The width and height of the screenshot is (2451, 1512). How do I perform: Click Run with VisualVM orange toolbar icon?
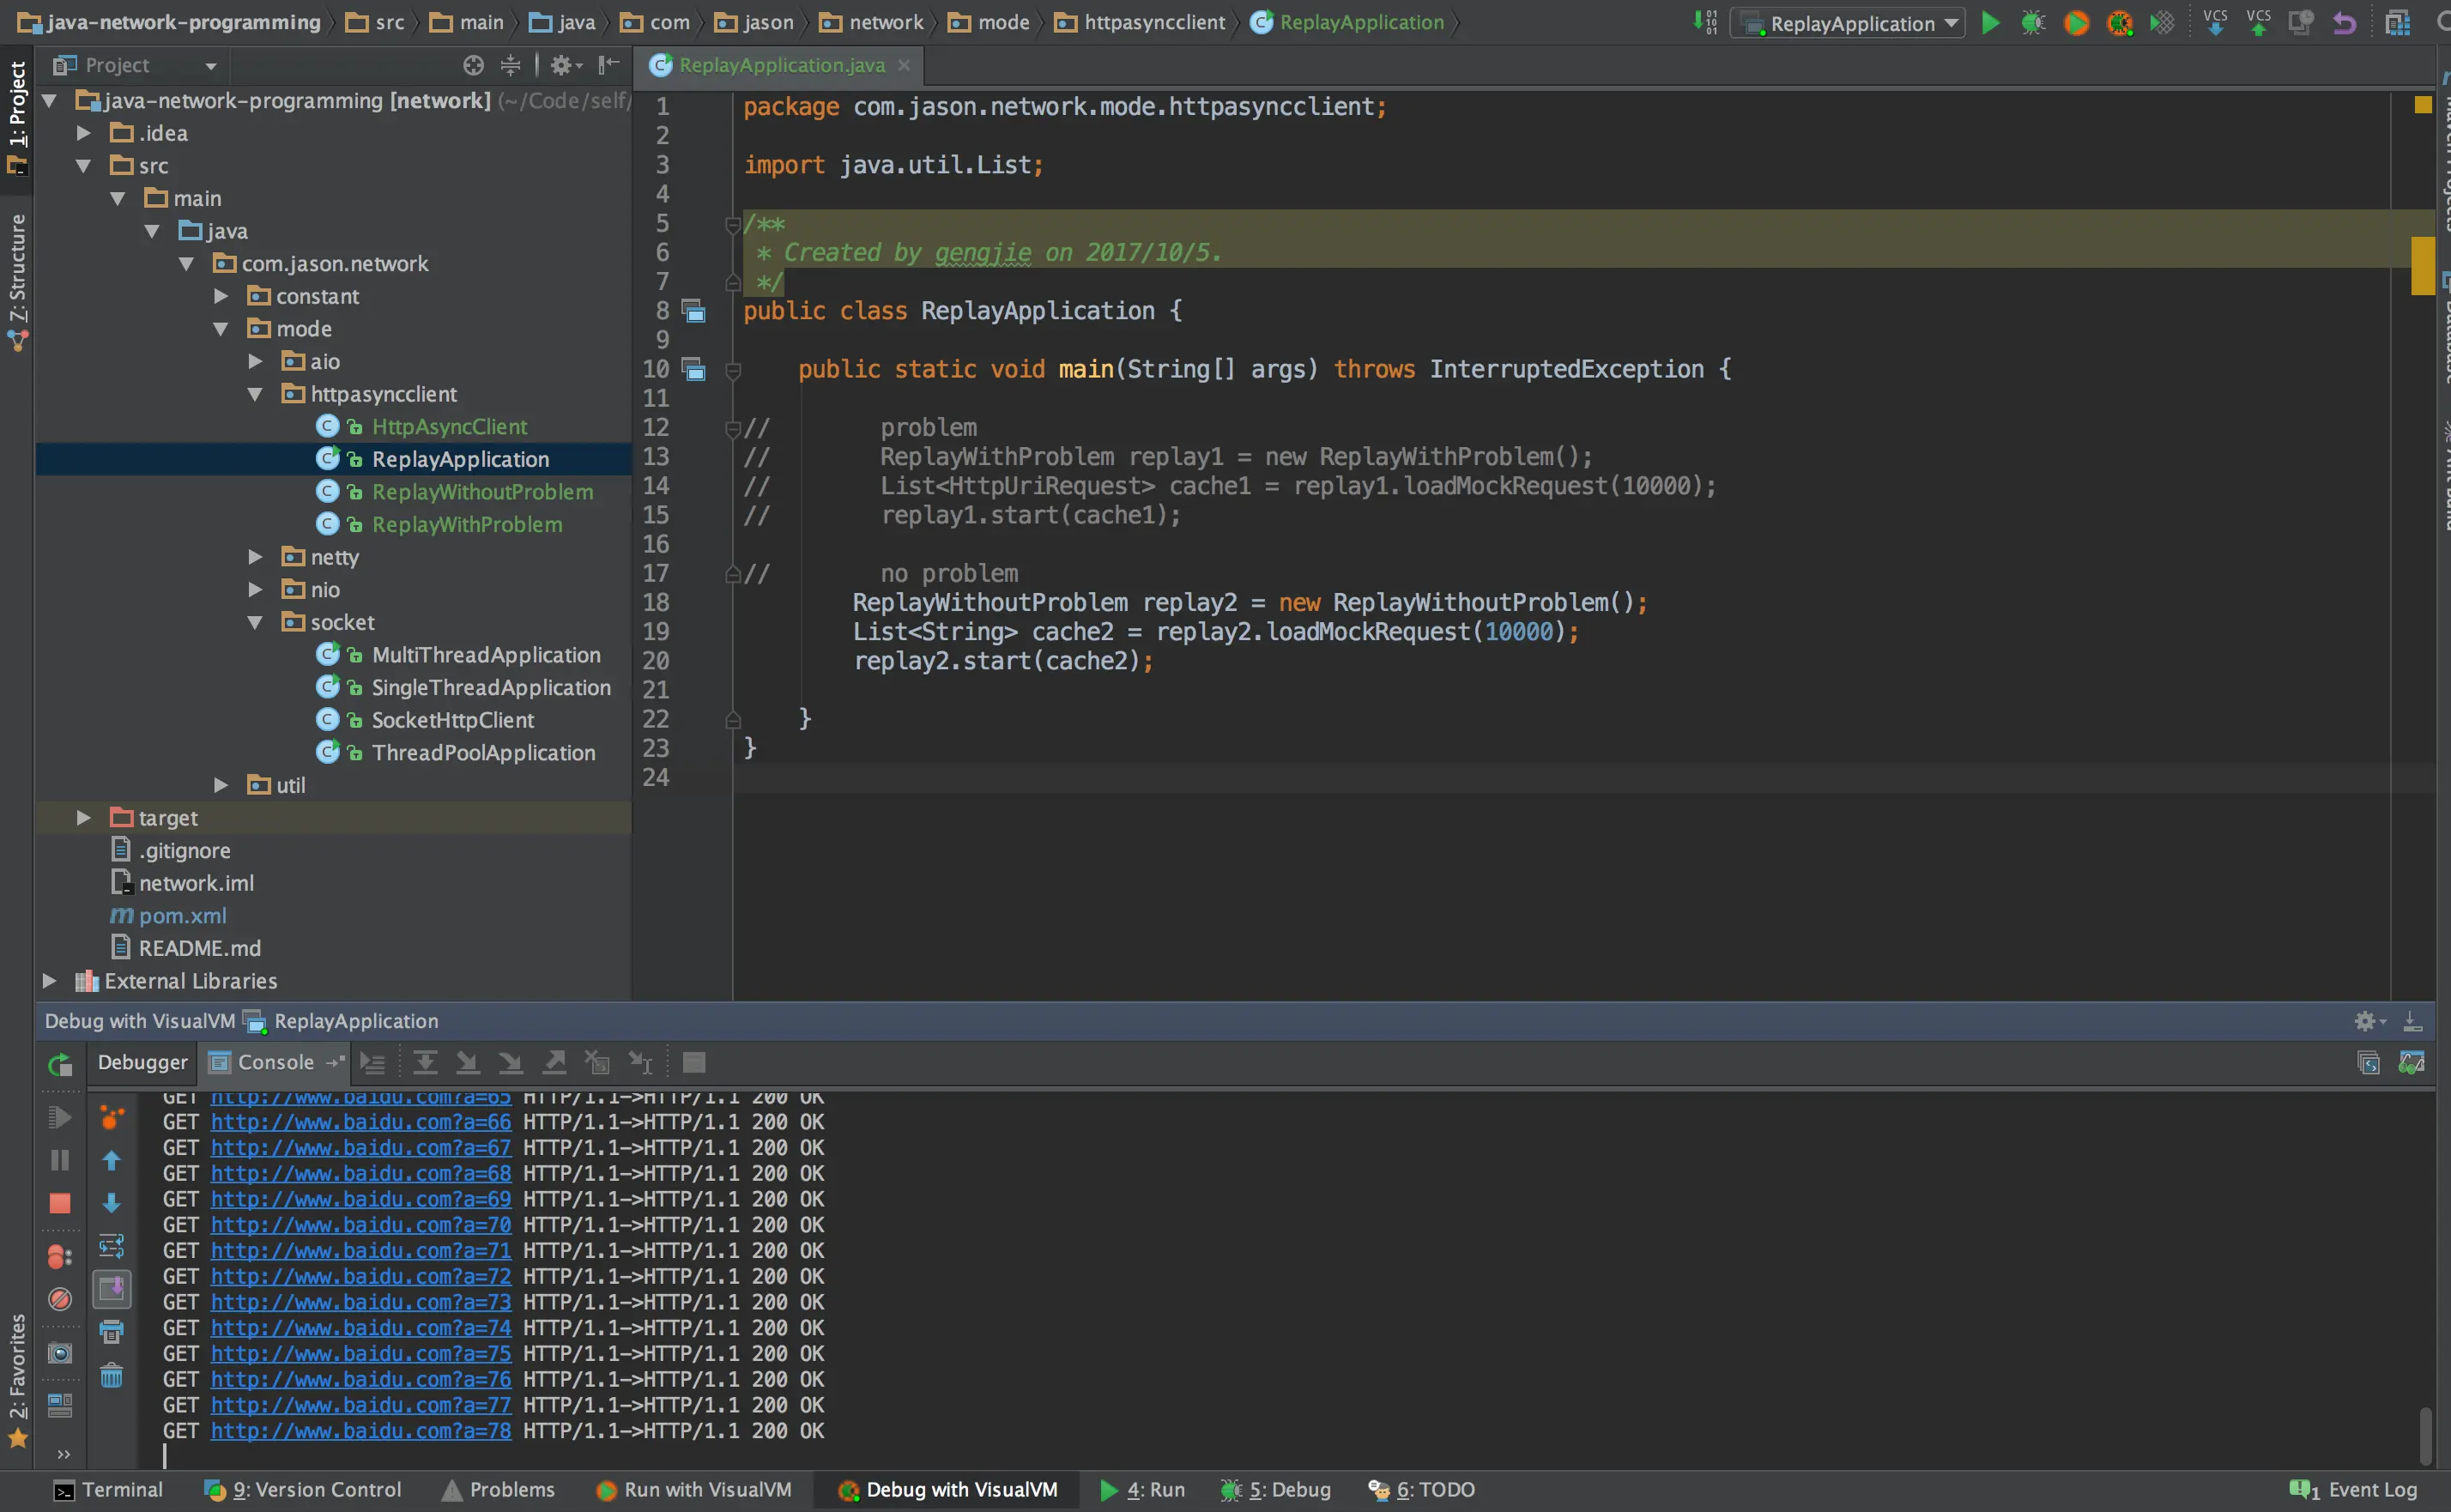pyautogui.click(x=2076, y=22)
